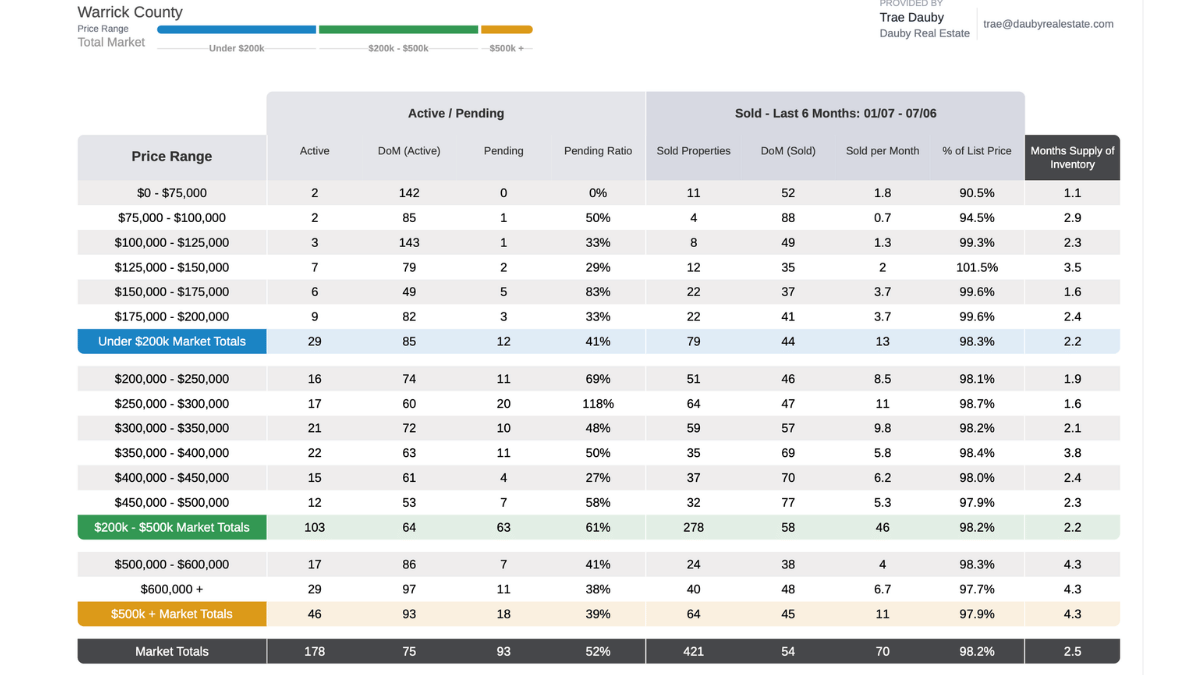The width and height of the screenshot is (1200, 675).
Task: Click the Under $200k Market Totals row label
Action: point(172,342)
